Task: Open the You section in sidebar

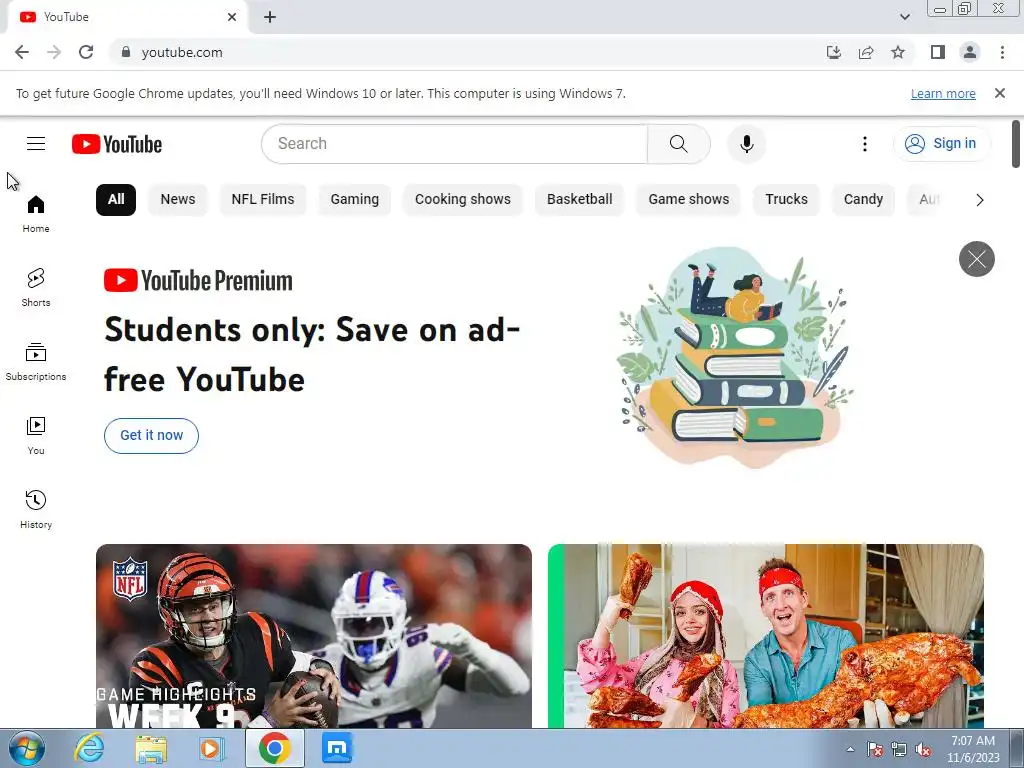Action: [36, 436]
